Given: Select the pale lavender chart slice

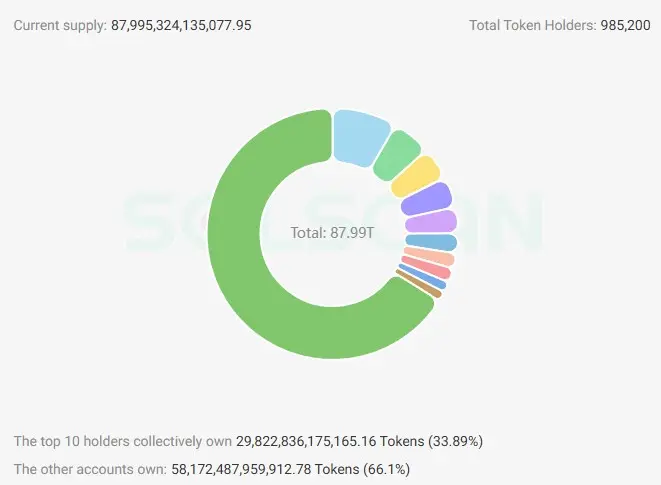Looking at the screenshot, I should pos(432,222).
